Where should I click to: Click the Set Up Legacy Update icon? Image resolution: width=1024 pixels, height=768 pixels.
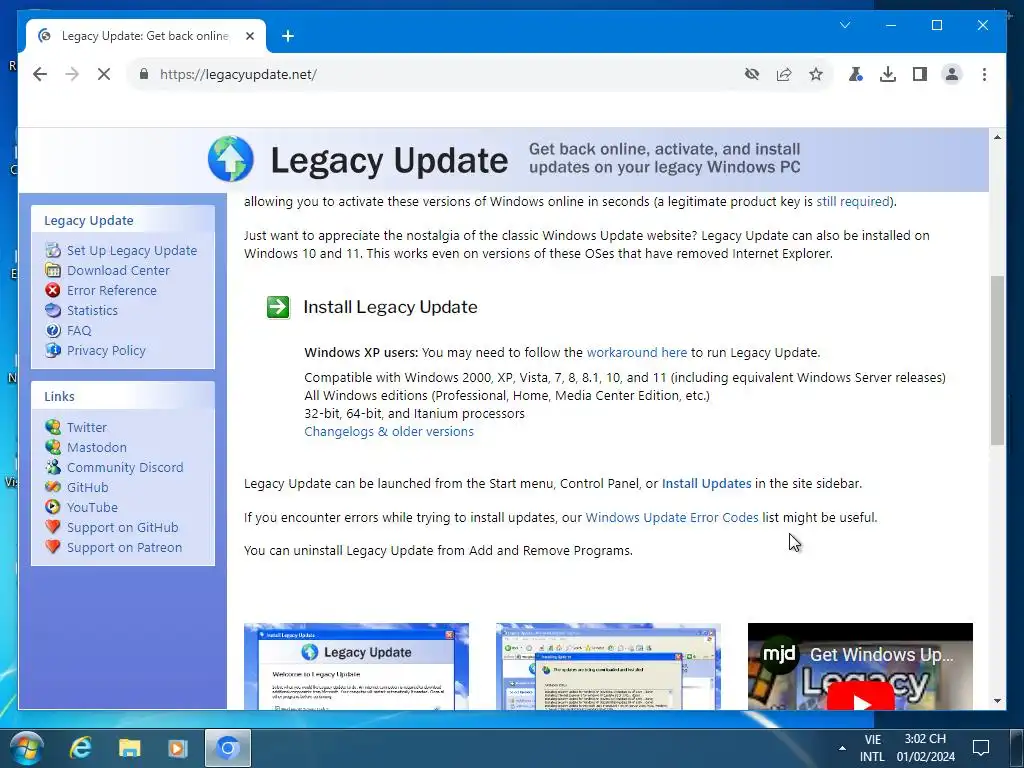pos(53,250)
